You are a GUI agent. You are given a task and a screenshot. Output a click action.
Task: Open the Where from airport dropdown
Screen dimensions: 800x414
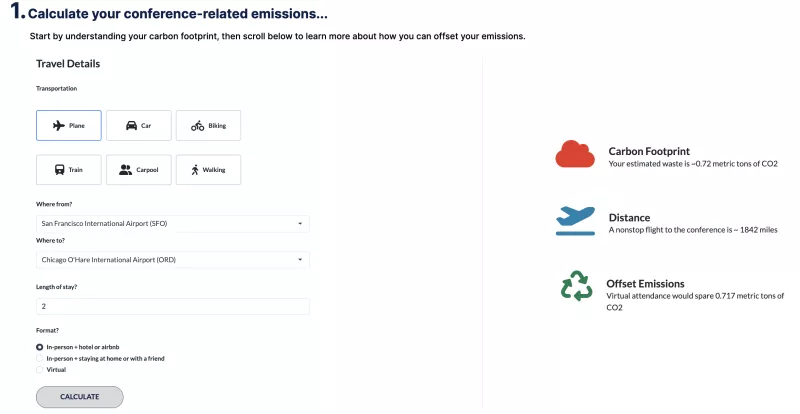point(172,224)
